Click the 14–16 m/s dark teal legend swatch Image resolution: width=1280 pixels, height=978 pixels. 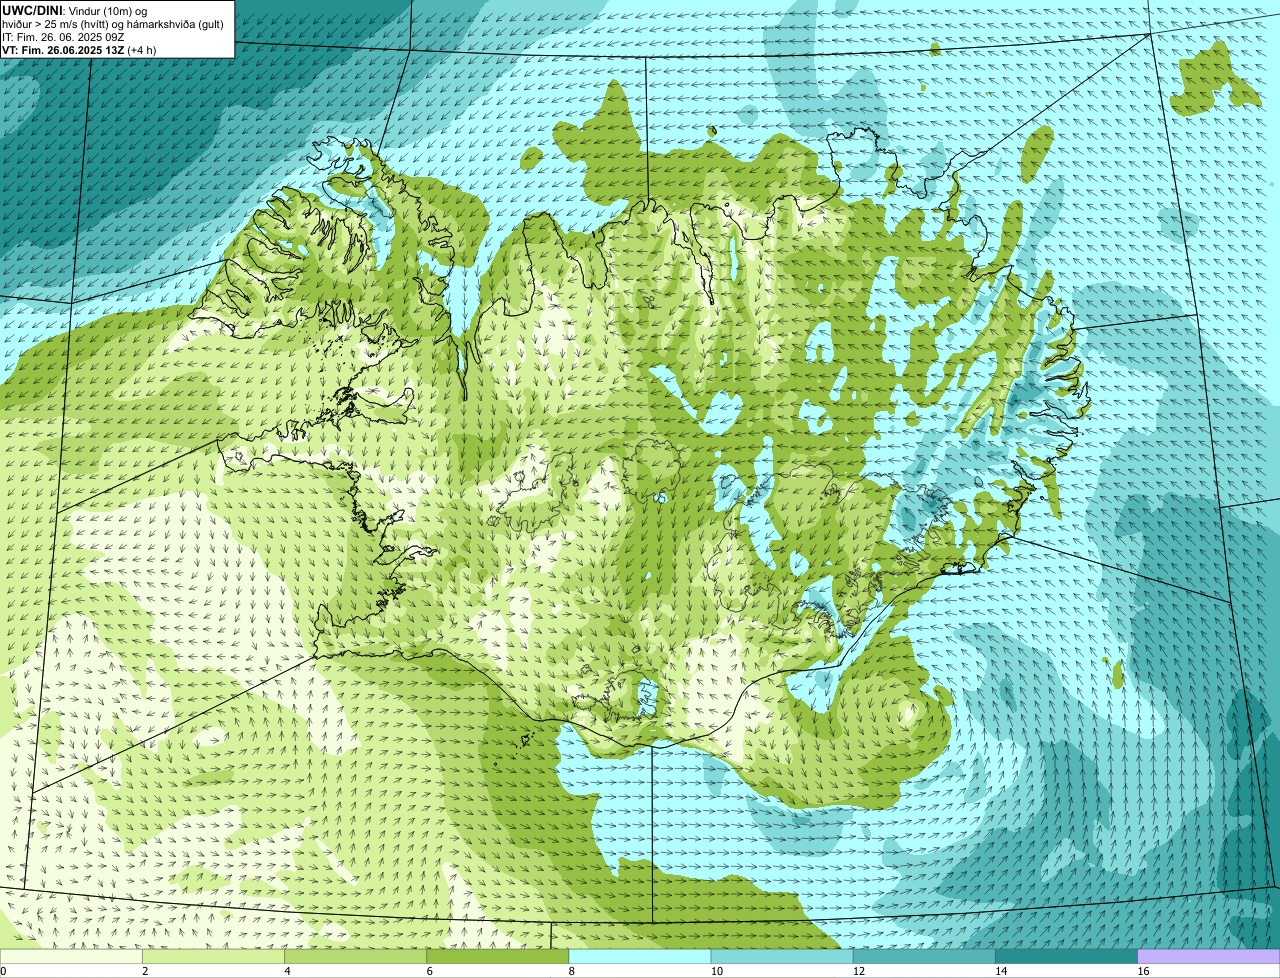[1066, 956]
